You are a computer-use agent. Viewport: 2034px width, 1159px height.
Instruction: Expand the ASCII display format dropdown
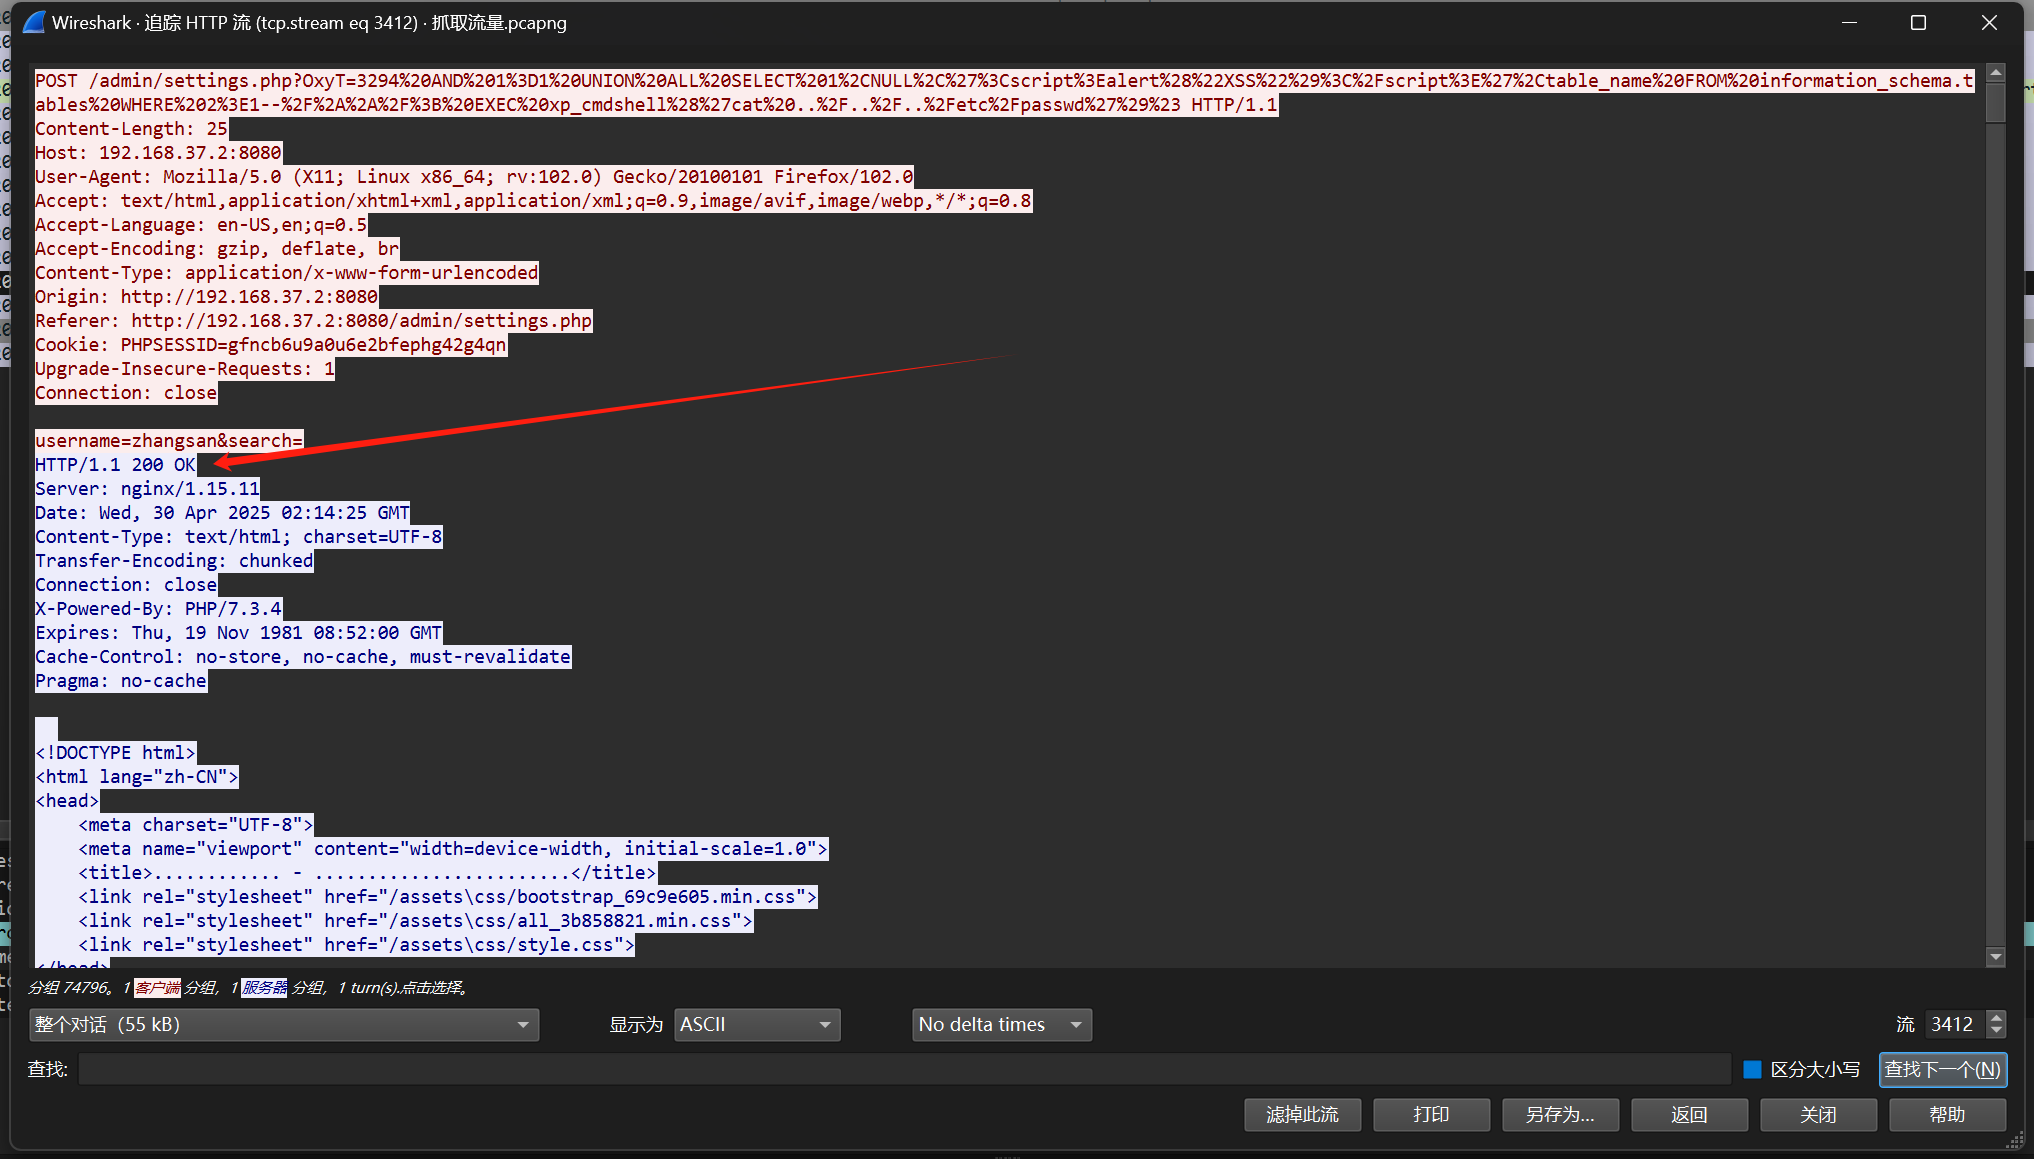point(757,1024)
